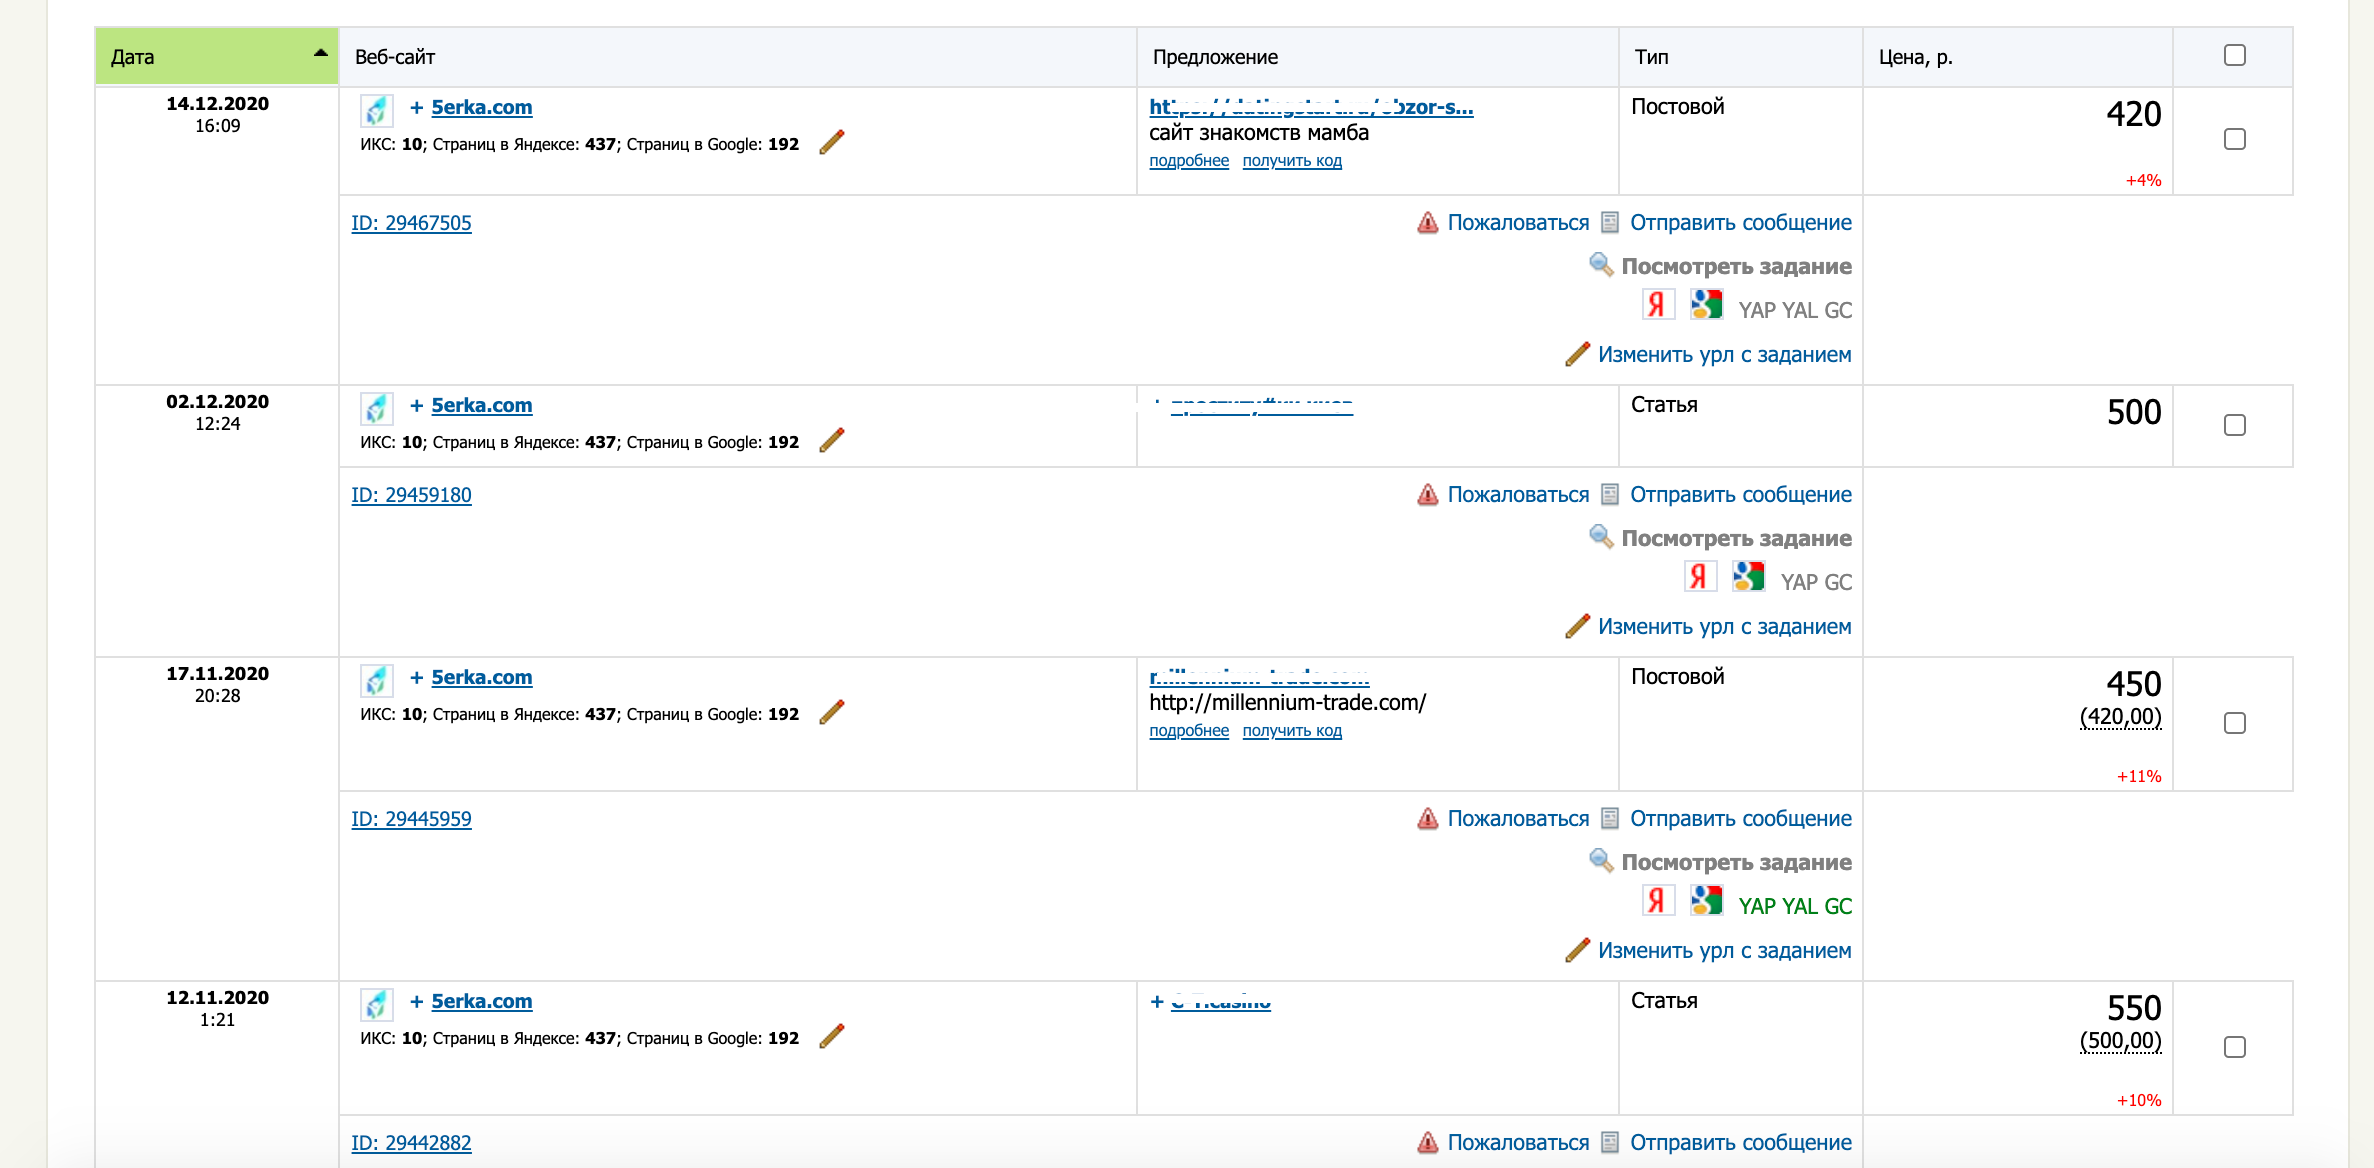
Task: Click warning icon beside Пожаловаться for ID 29445959
Action: pyautogui.click(x=1427, y=819)
